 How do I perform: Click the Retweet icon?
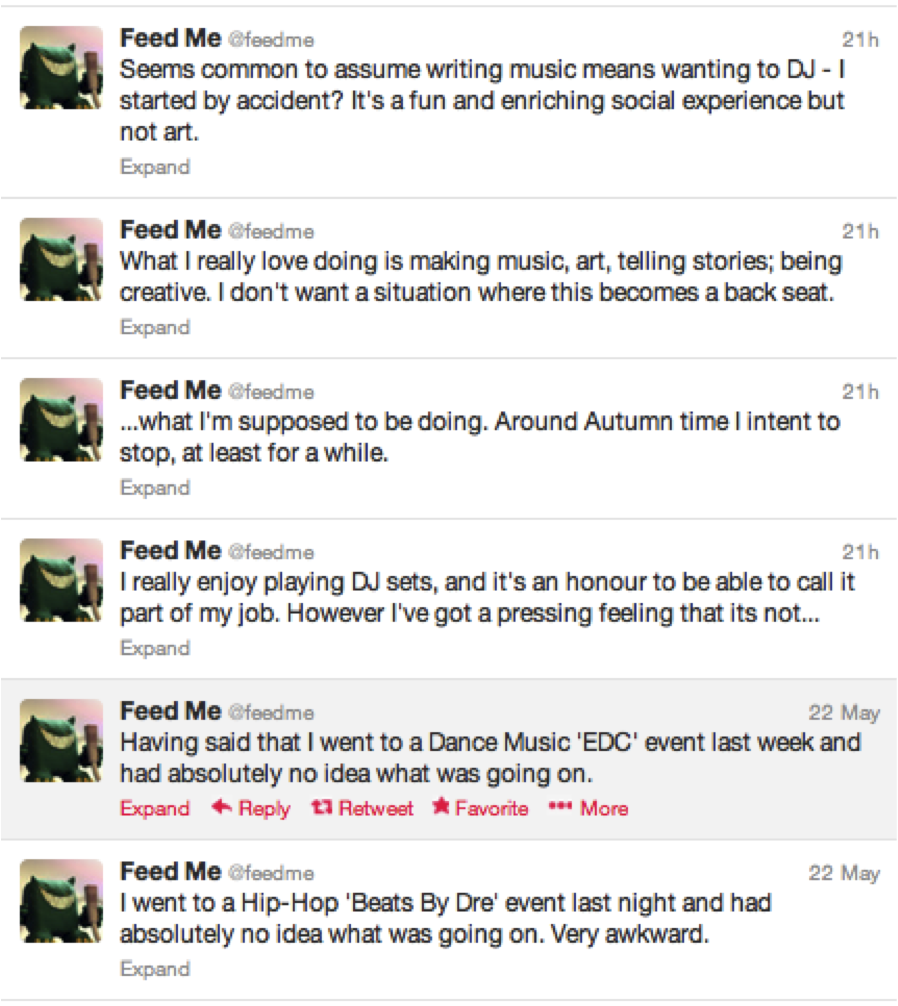point(322,808)
